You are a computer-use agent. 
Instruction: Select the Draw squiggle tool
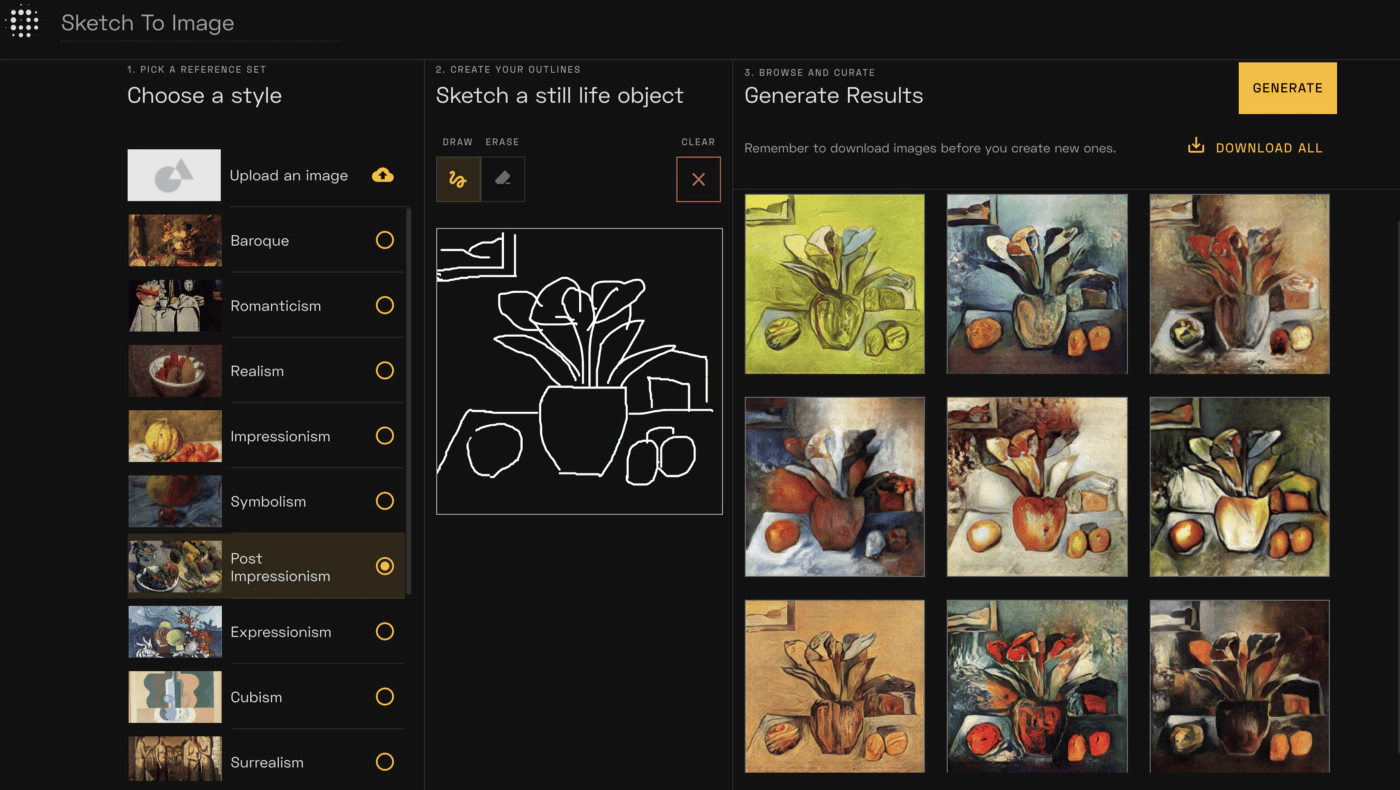pyautogui.click(x=458, y=179)
